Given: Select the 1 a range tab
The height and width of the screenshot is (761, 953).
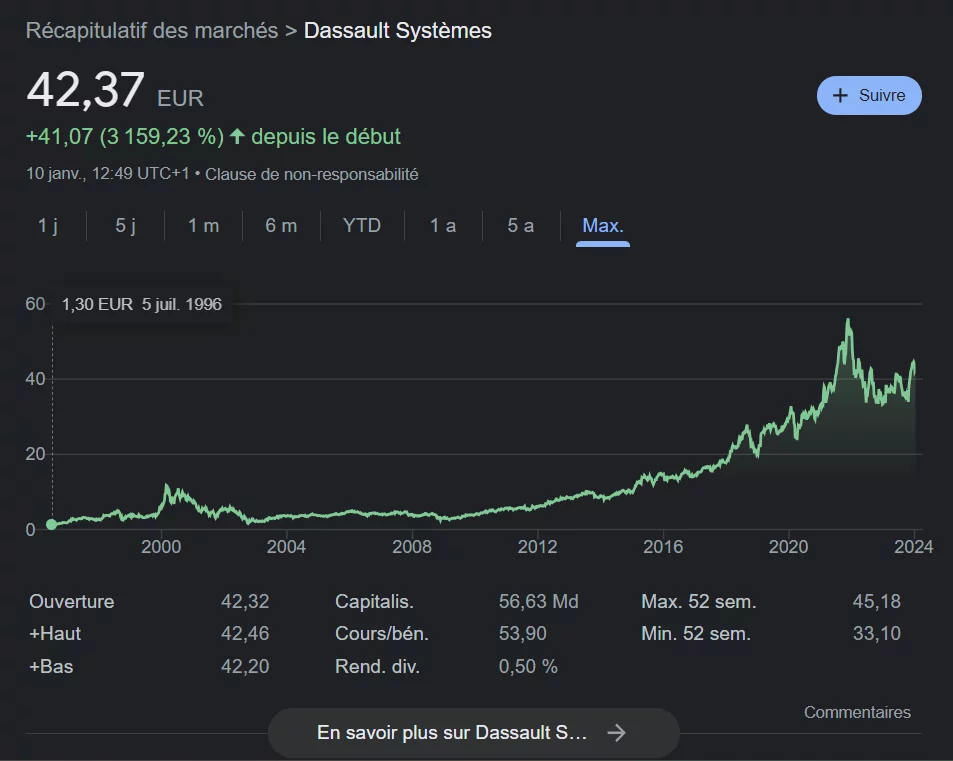Looking at the screenshot, I should point(443,226).
